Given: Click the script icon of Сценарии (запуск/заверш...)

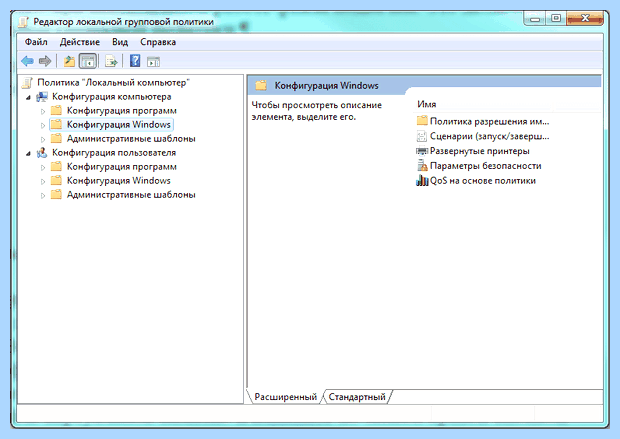Looking at the screenshot, I should pyautogui.click(x=422, y=136).
